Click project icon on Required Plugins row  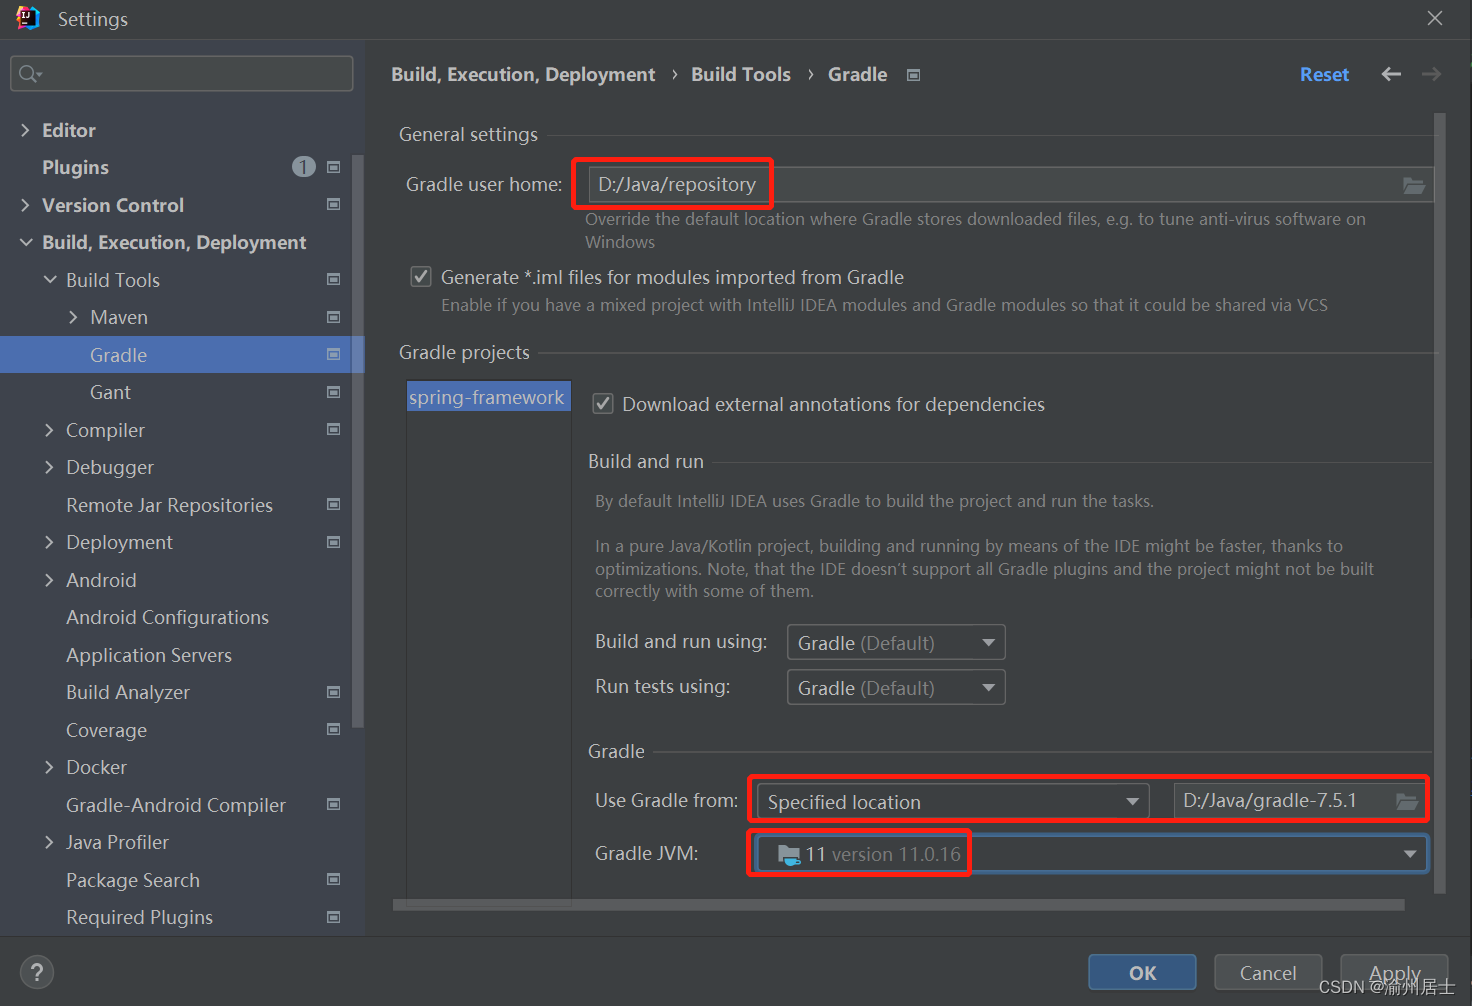[334, 917]
